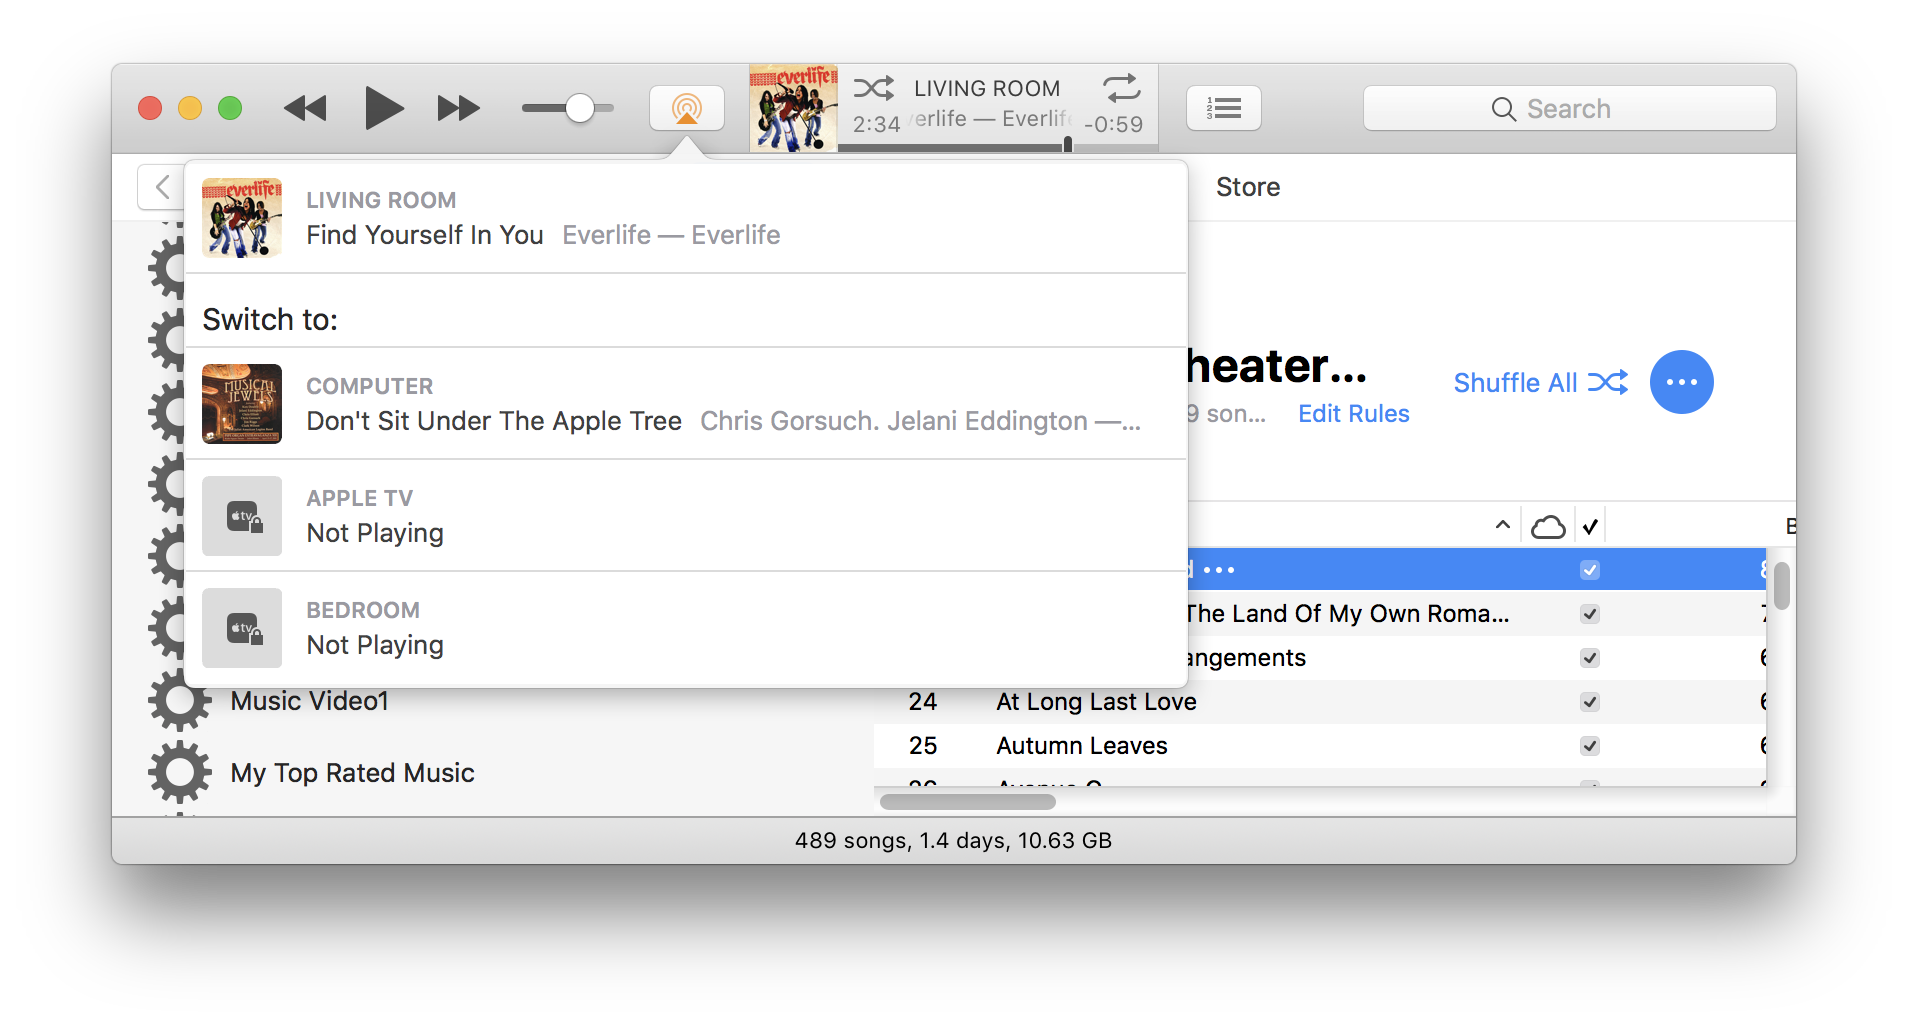Click the sort ascending arrow column header
Image resolution: width=1908 pixels, height=1024 pixels.
click(x=1502, y=525)
